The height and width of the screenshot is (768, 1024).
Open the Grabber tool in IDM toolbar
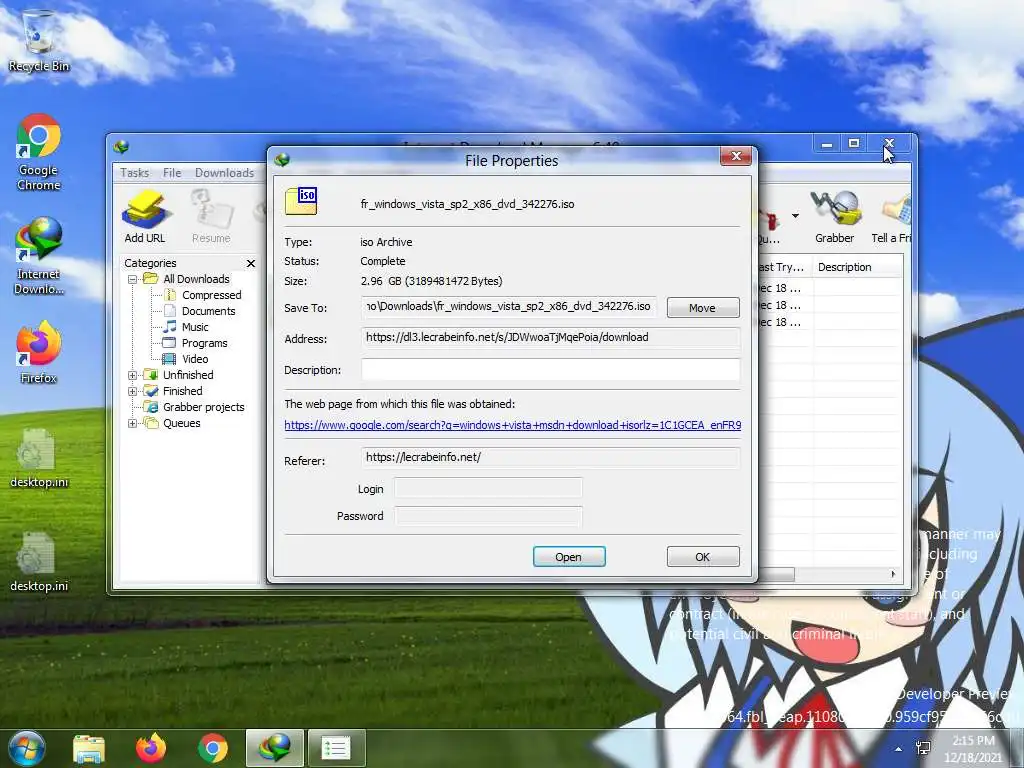point(835,217)
